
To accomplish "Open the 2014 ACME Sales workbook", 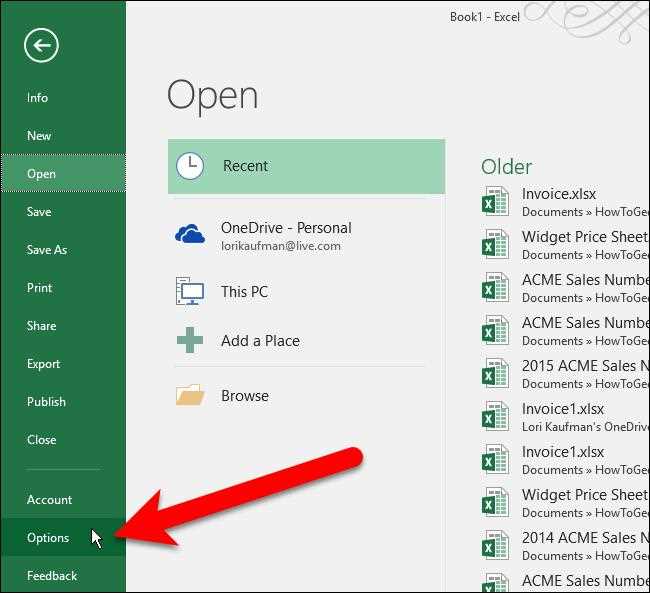I will point(565,546).
